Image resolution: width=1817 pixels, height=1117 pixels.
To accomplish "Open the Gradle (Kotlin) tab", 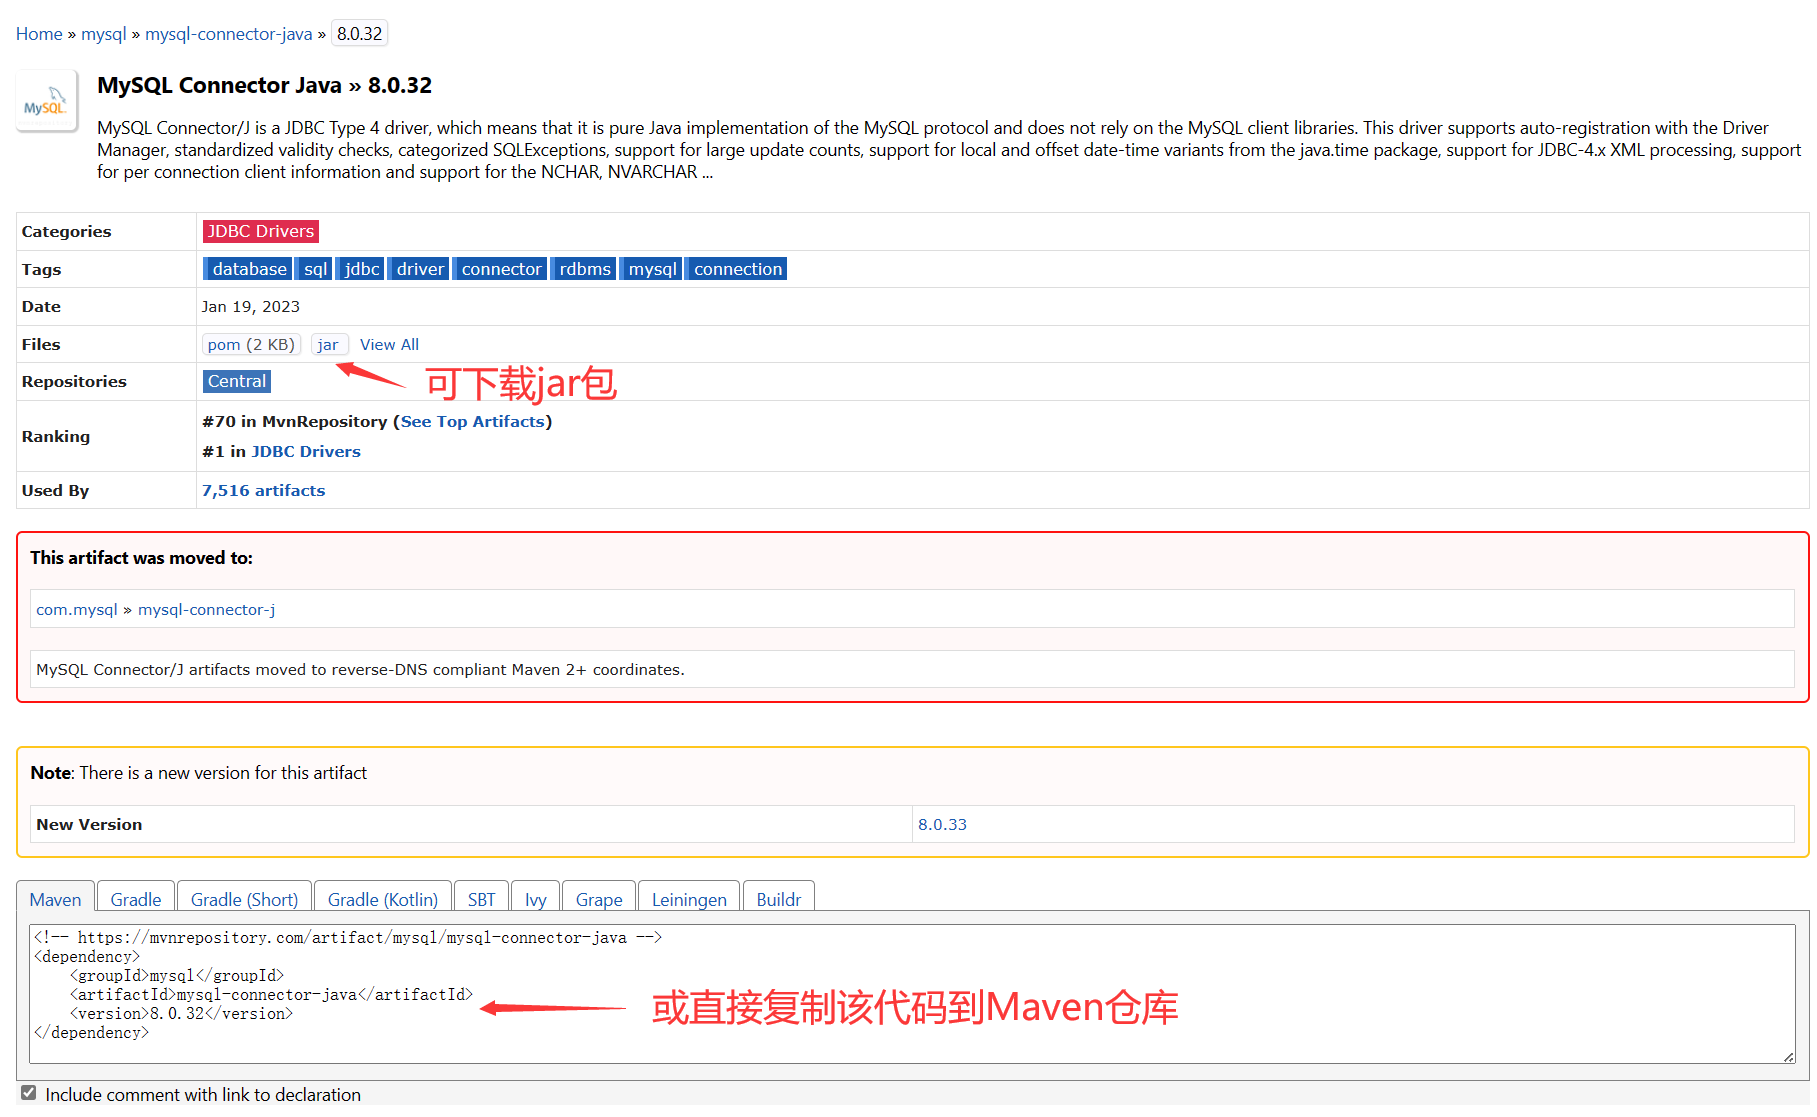I will (382, 899).
